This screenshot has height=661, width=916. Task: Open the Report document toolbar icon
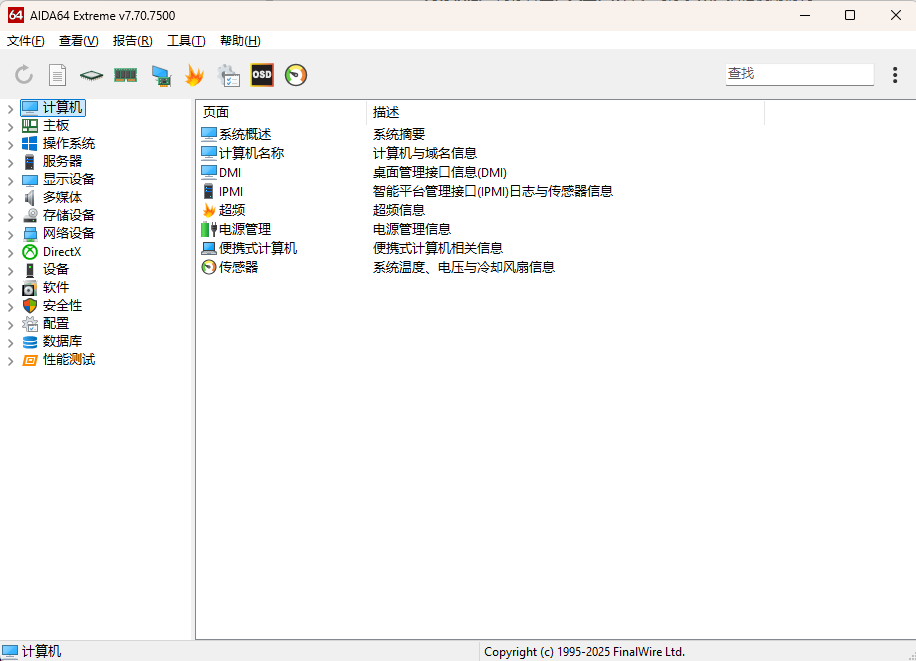point(57,75)
